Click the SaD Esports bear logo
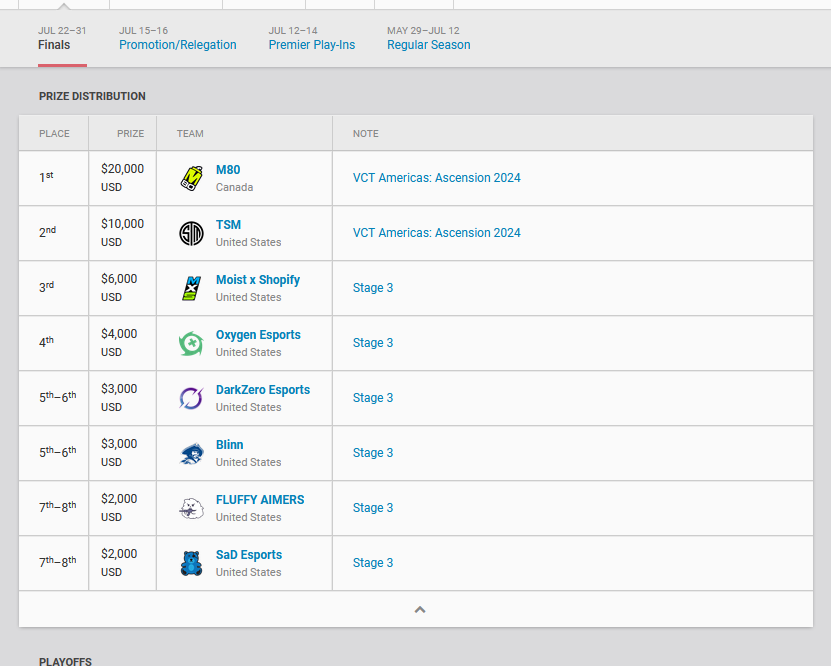The image size is (831, 666). (x=191, y=564)
